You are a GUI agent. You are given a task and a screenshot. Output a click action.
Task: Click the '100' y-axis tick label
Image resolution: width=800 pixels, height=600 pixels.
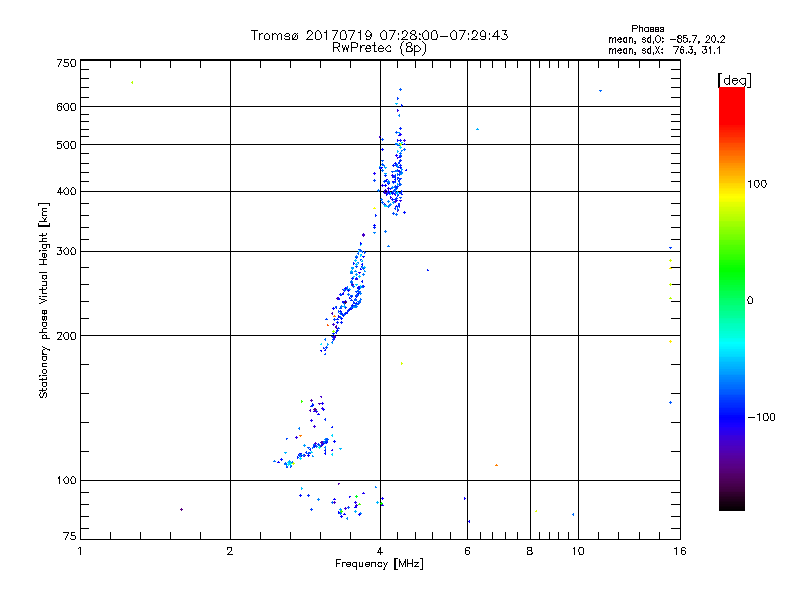pos(66,481)
